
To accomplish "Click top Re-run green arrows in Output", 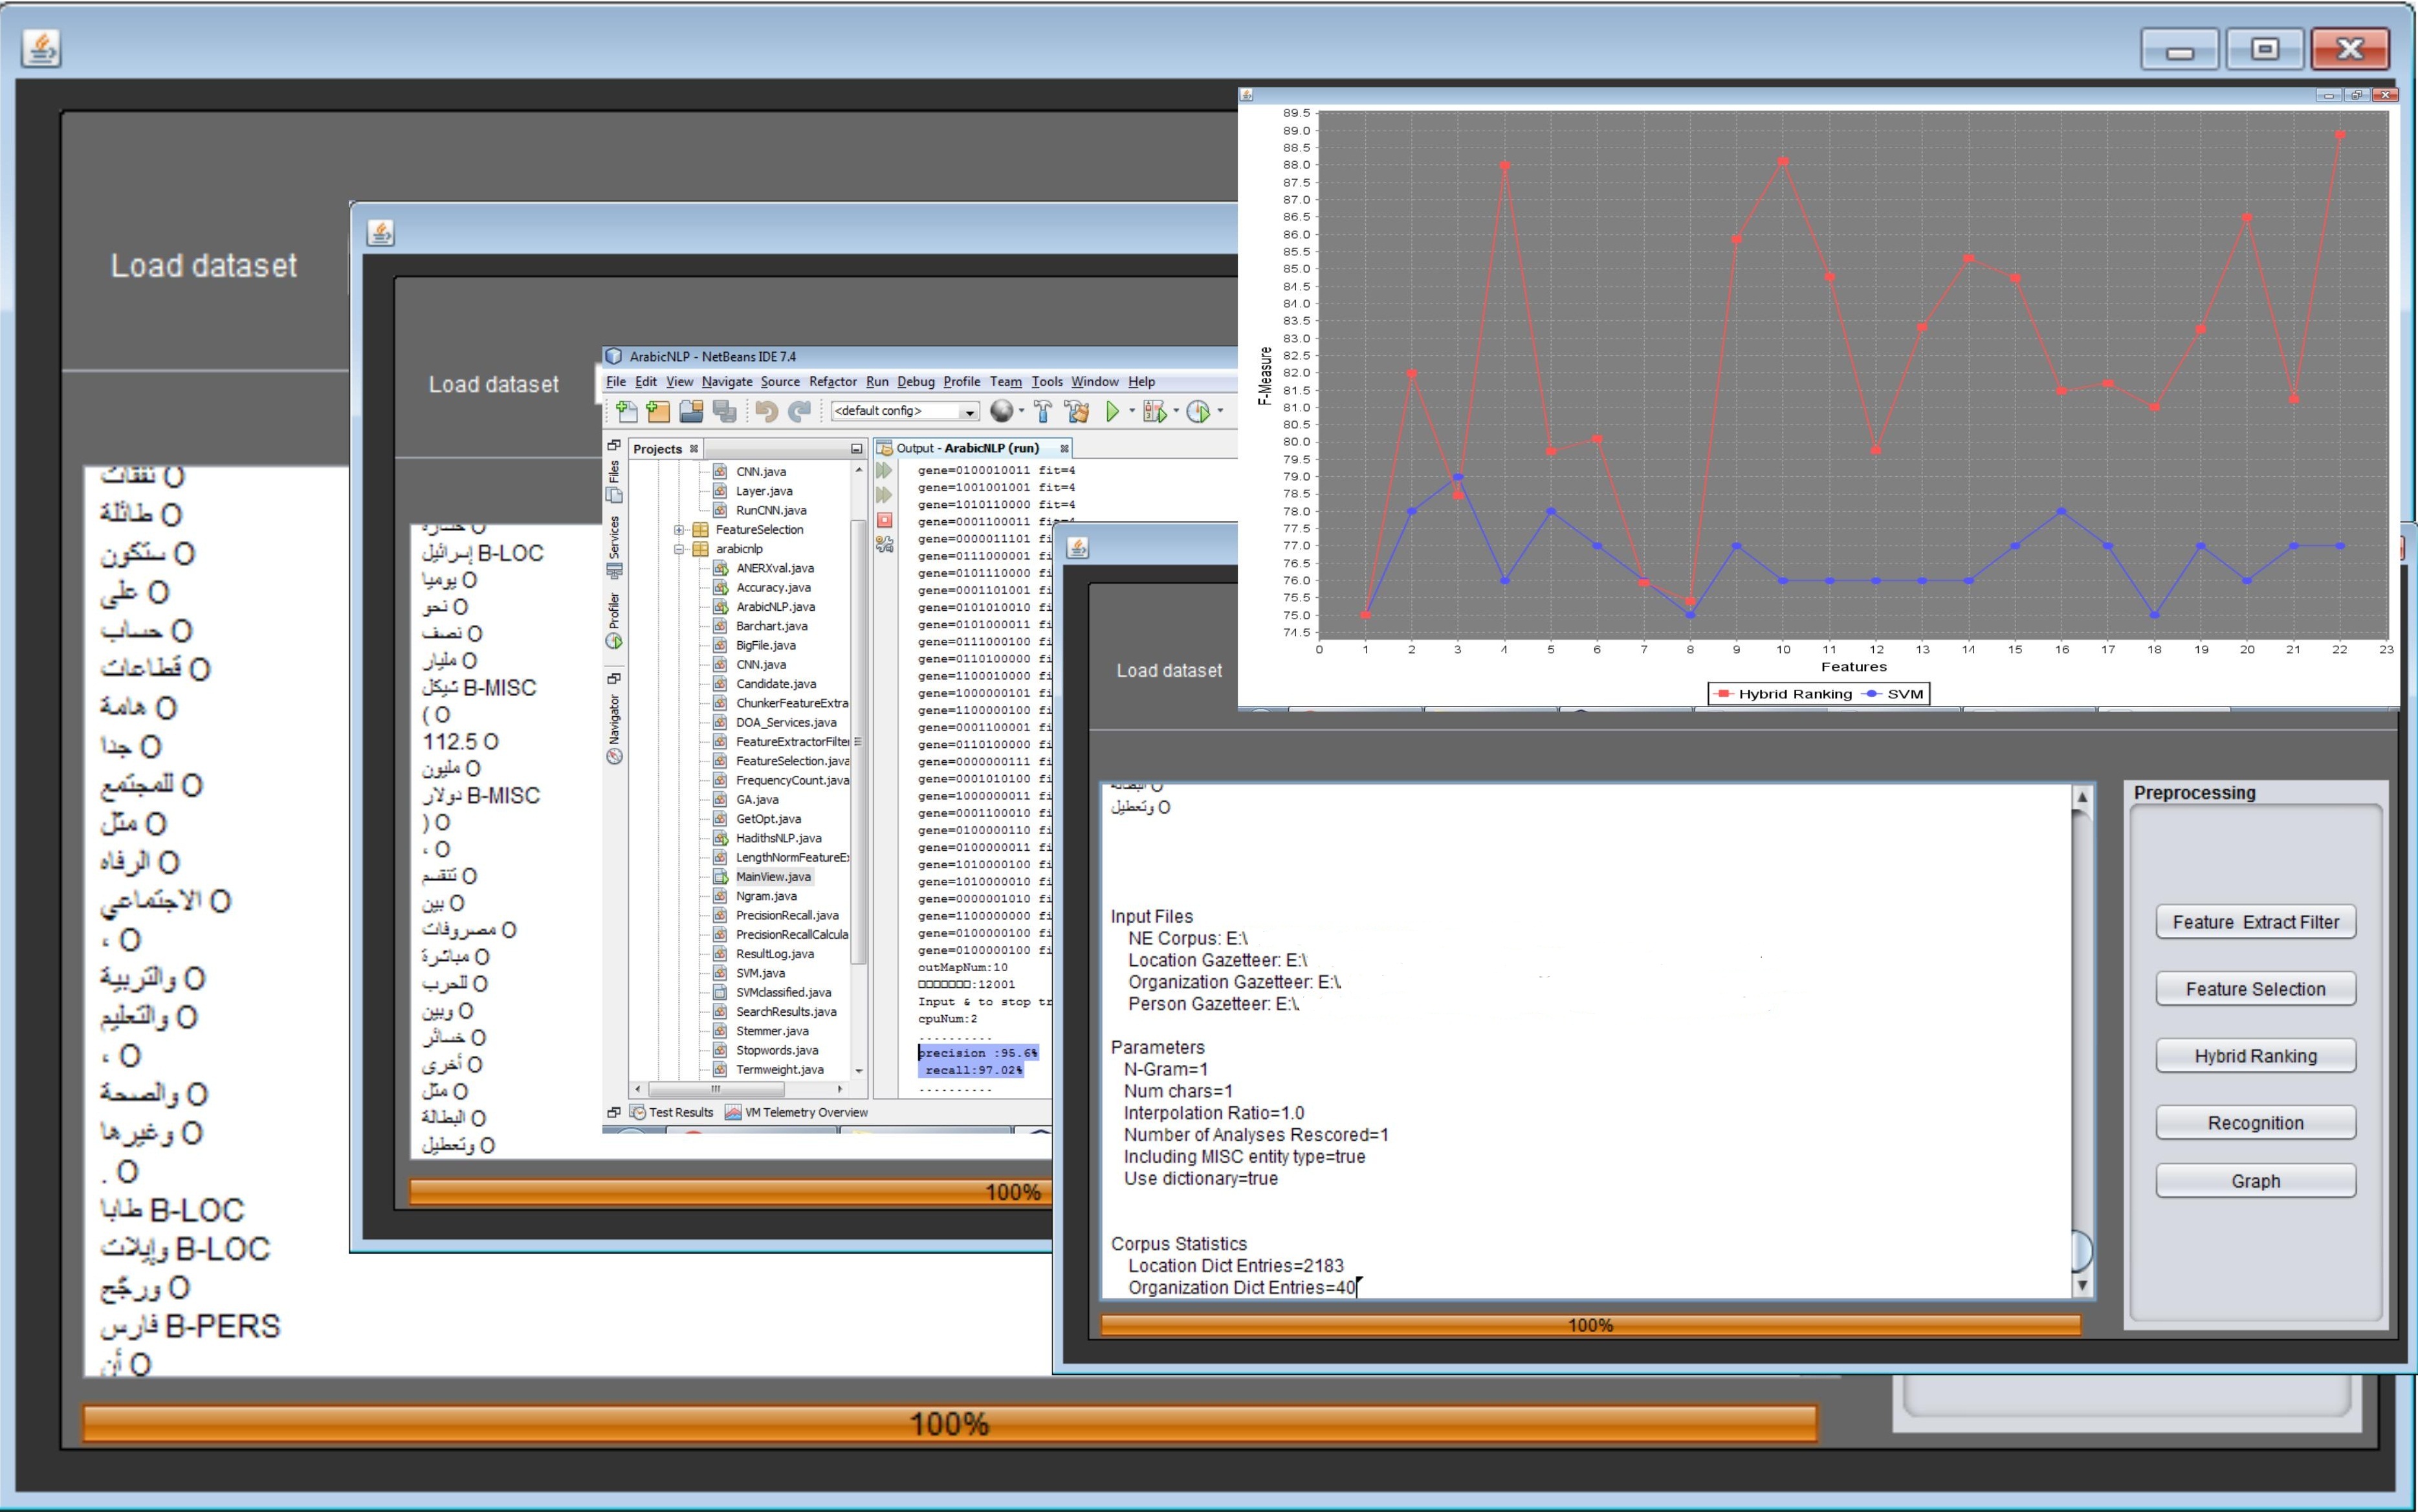I will pyautogui.click(x=884, y=470).
